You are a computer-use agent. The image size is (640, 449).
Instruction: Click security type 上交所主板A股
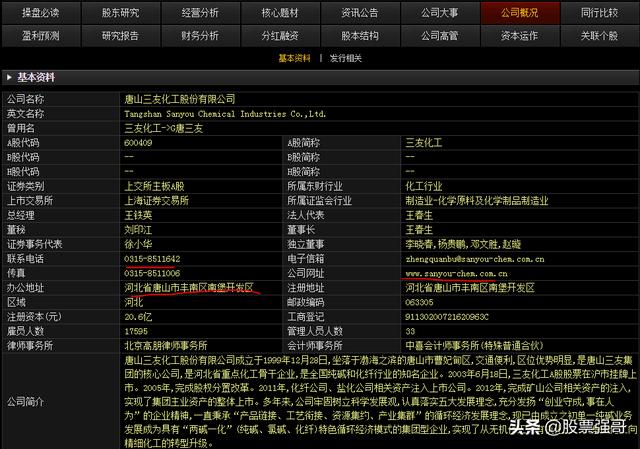pos(154,186)
